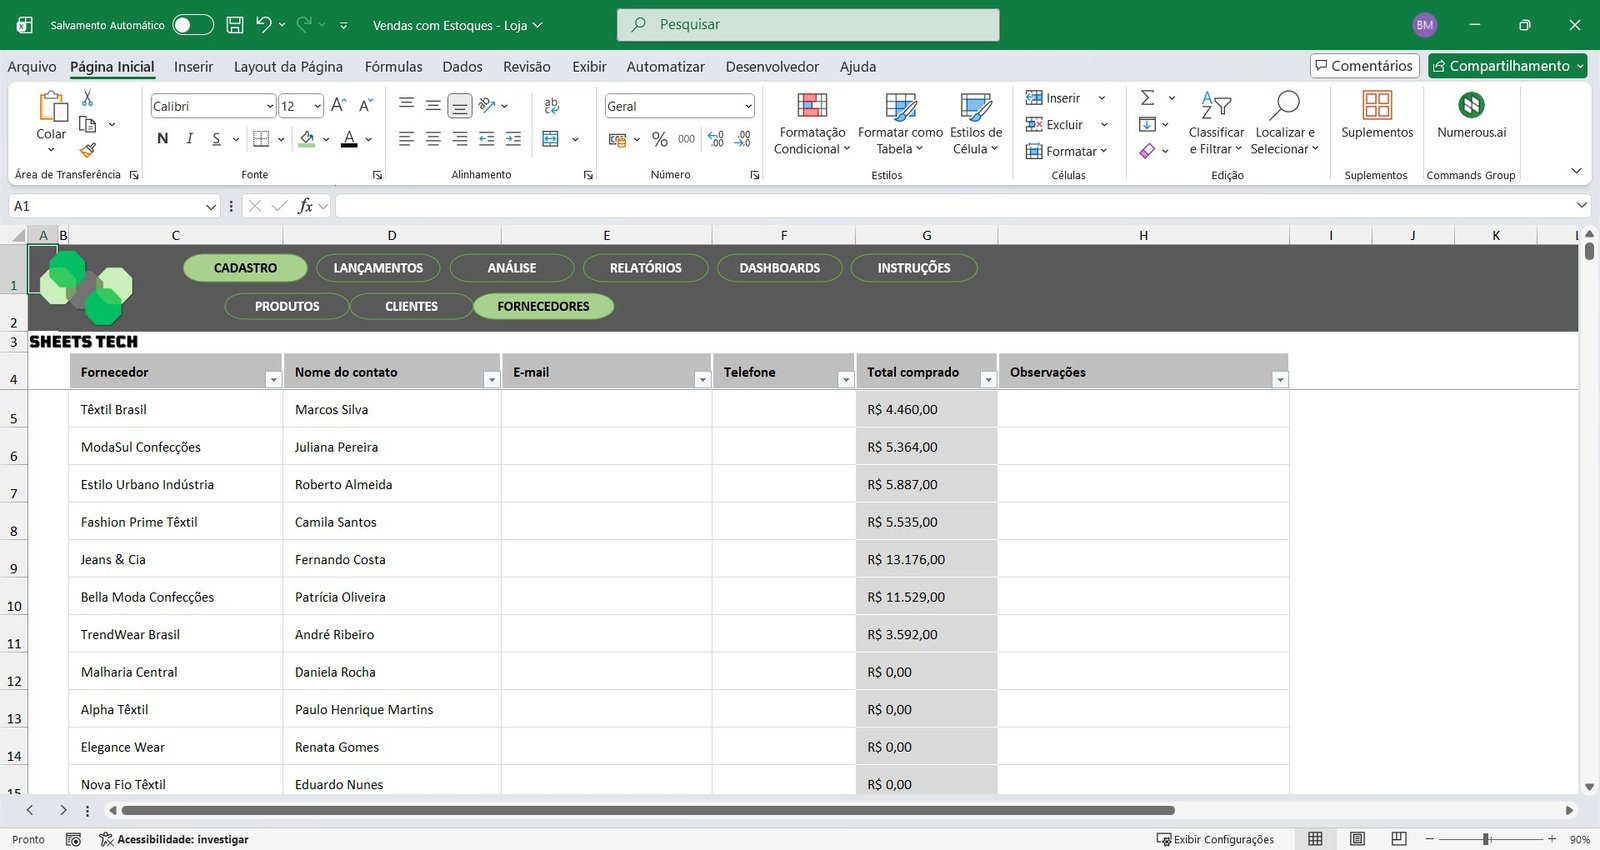1600x850 pixels.
Task: Go to the PRODUTOS section button
Action: point(287,306)
